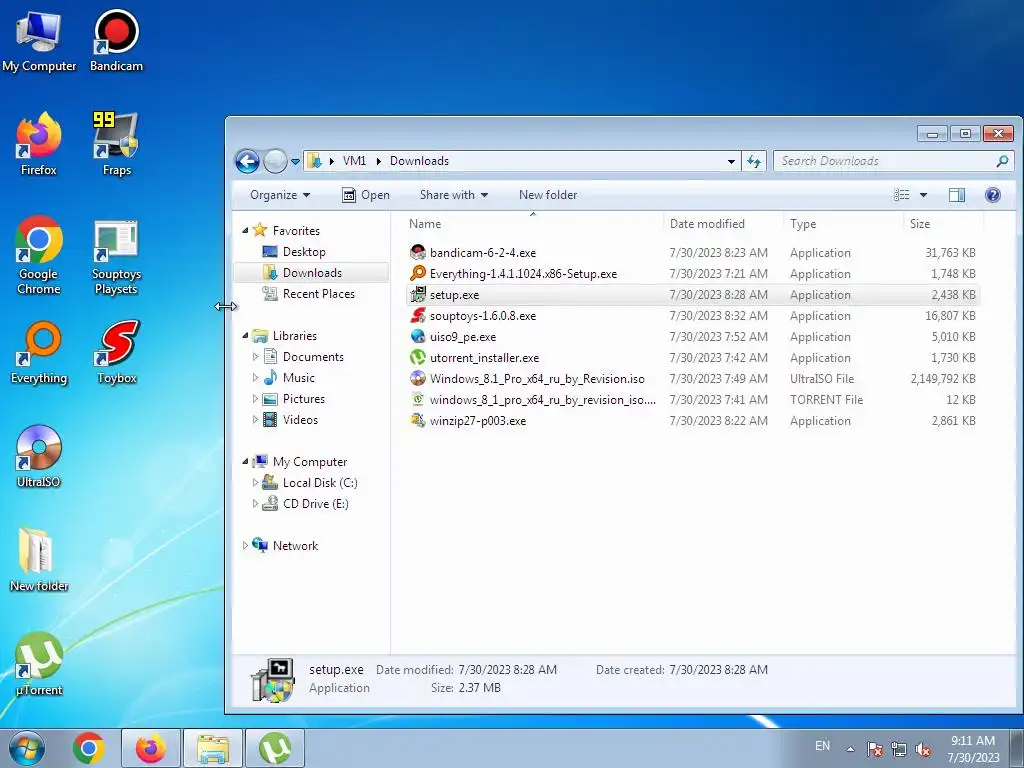Viewport: 1024px width, 768px height.
Task: Expand the Music library node
Action: [x=255, y=377]
